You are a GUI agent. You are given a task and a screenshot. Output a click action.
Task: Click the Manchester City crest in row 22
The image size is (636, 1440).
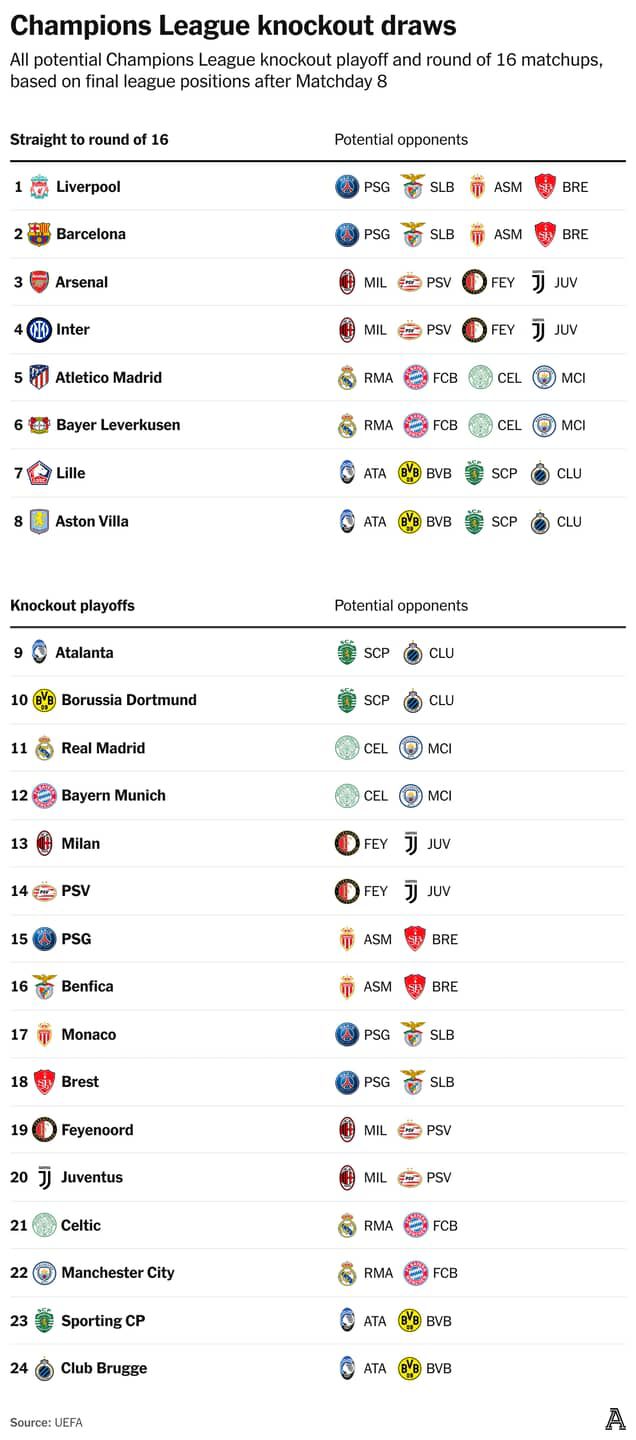click(44, 1273)
